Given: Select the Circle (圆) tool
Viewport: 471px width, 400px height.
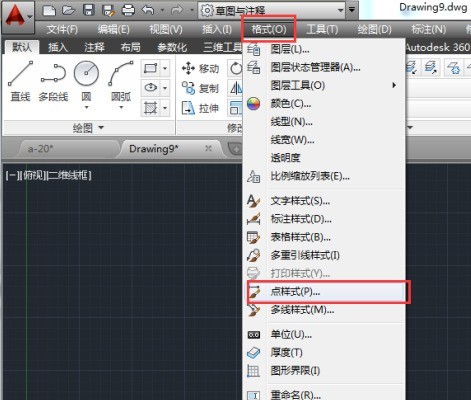Looking at the screenshot, I should click(x=86, y=82).
